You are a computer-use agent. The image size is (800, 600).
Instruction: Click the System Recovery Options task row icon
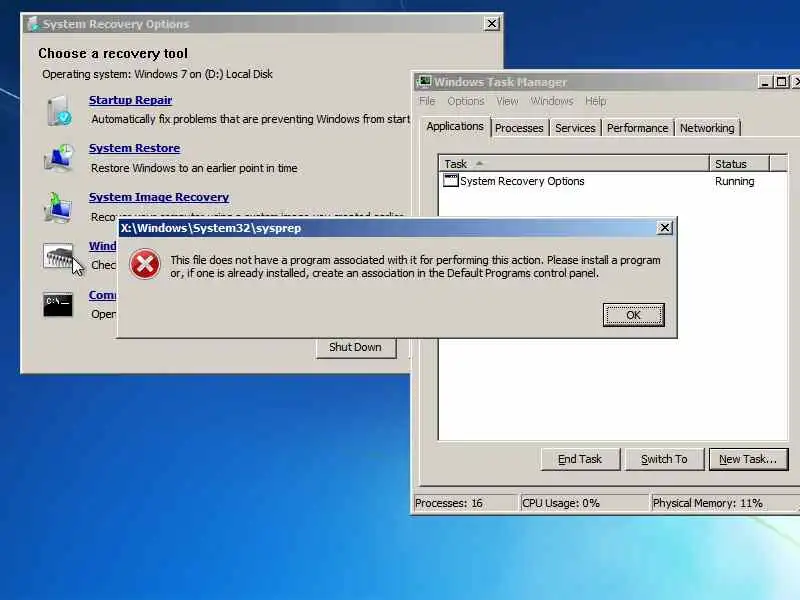451,181
